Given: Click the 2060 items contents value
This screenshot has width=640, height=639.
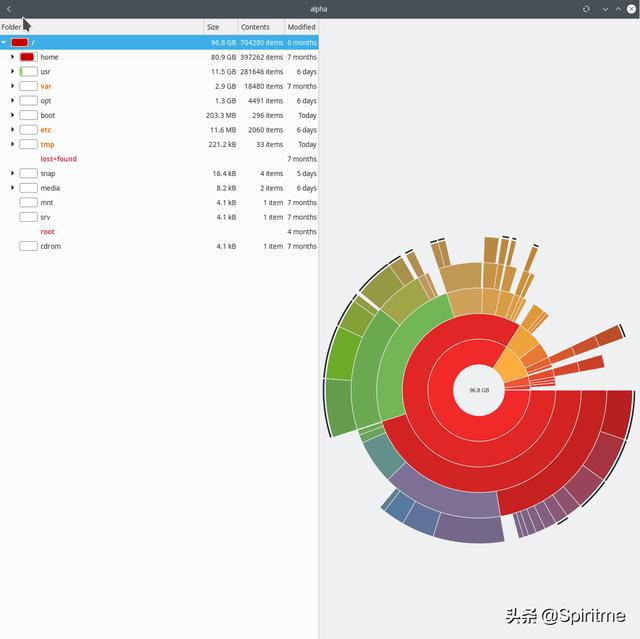Looking at the screenshot, I should (x=265, y=130).
